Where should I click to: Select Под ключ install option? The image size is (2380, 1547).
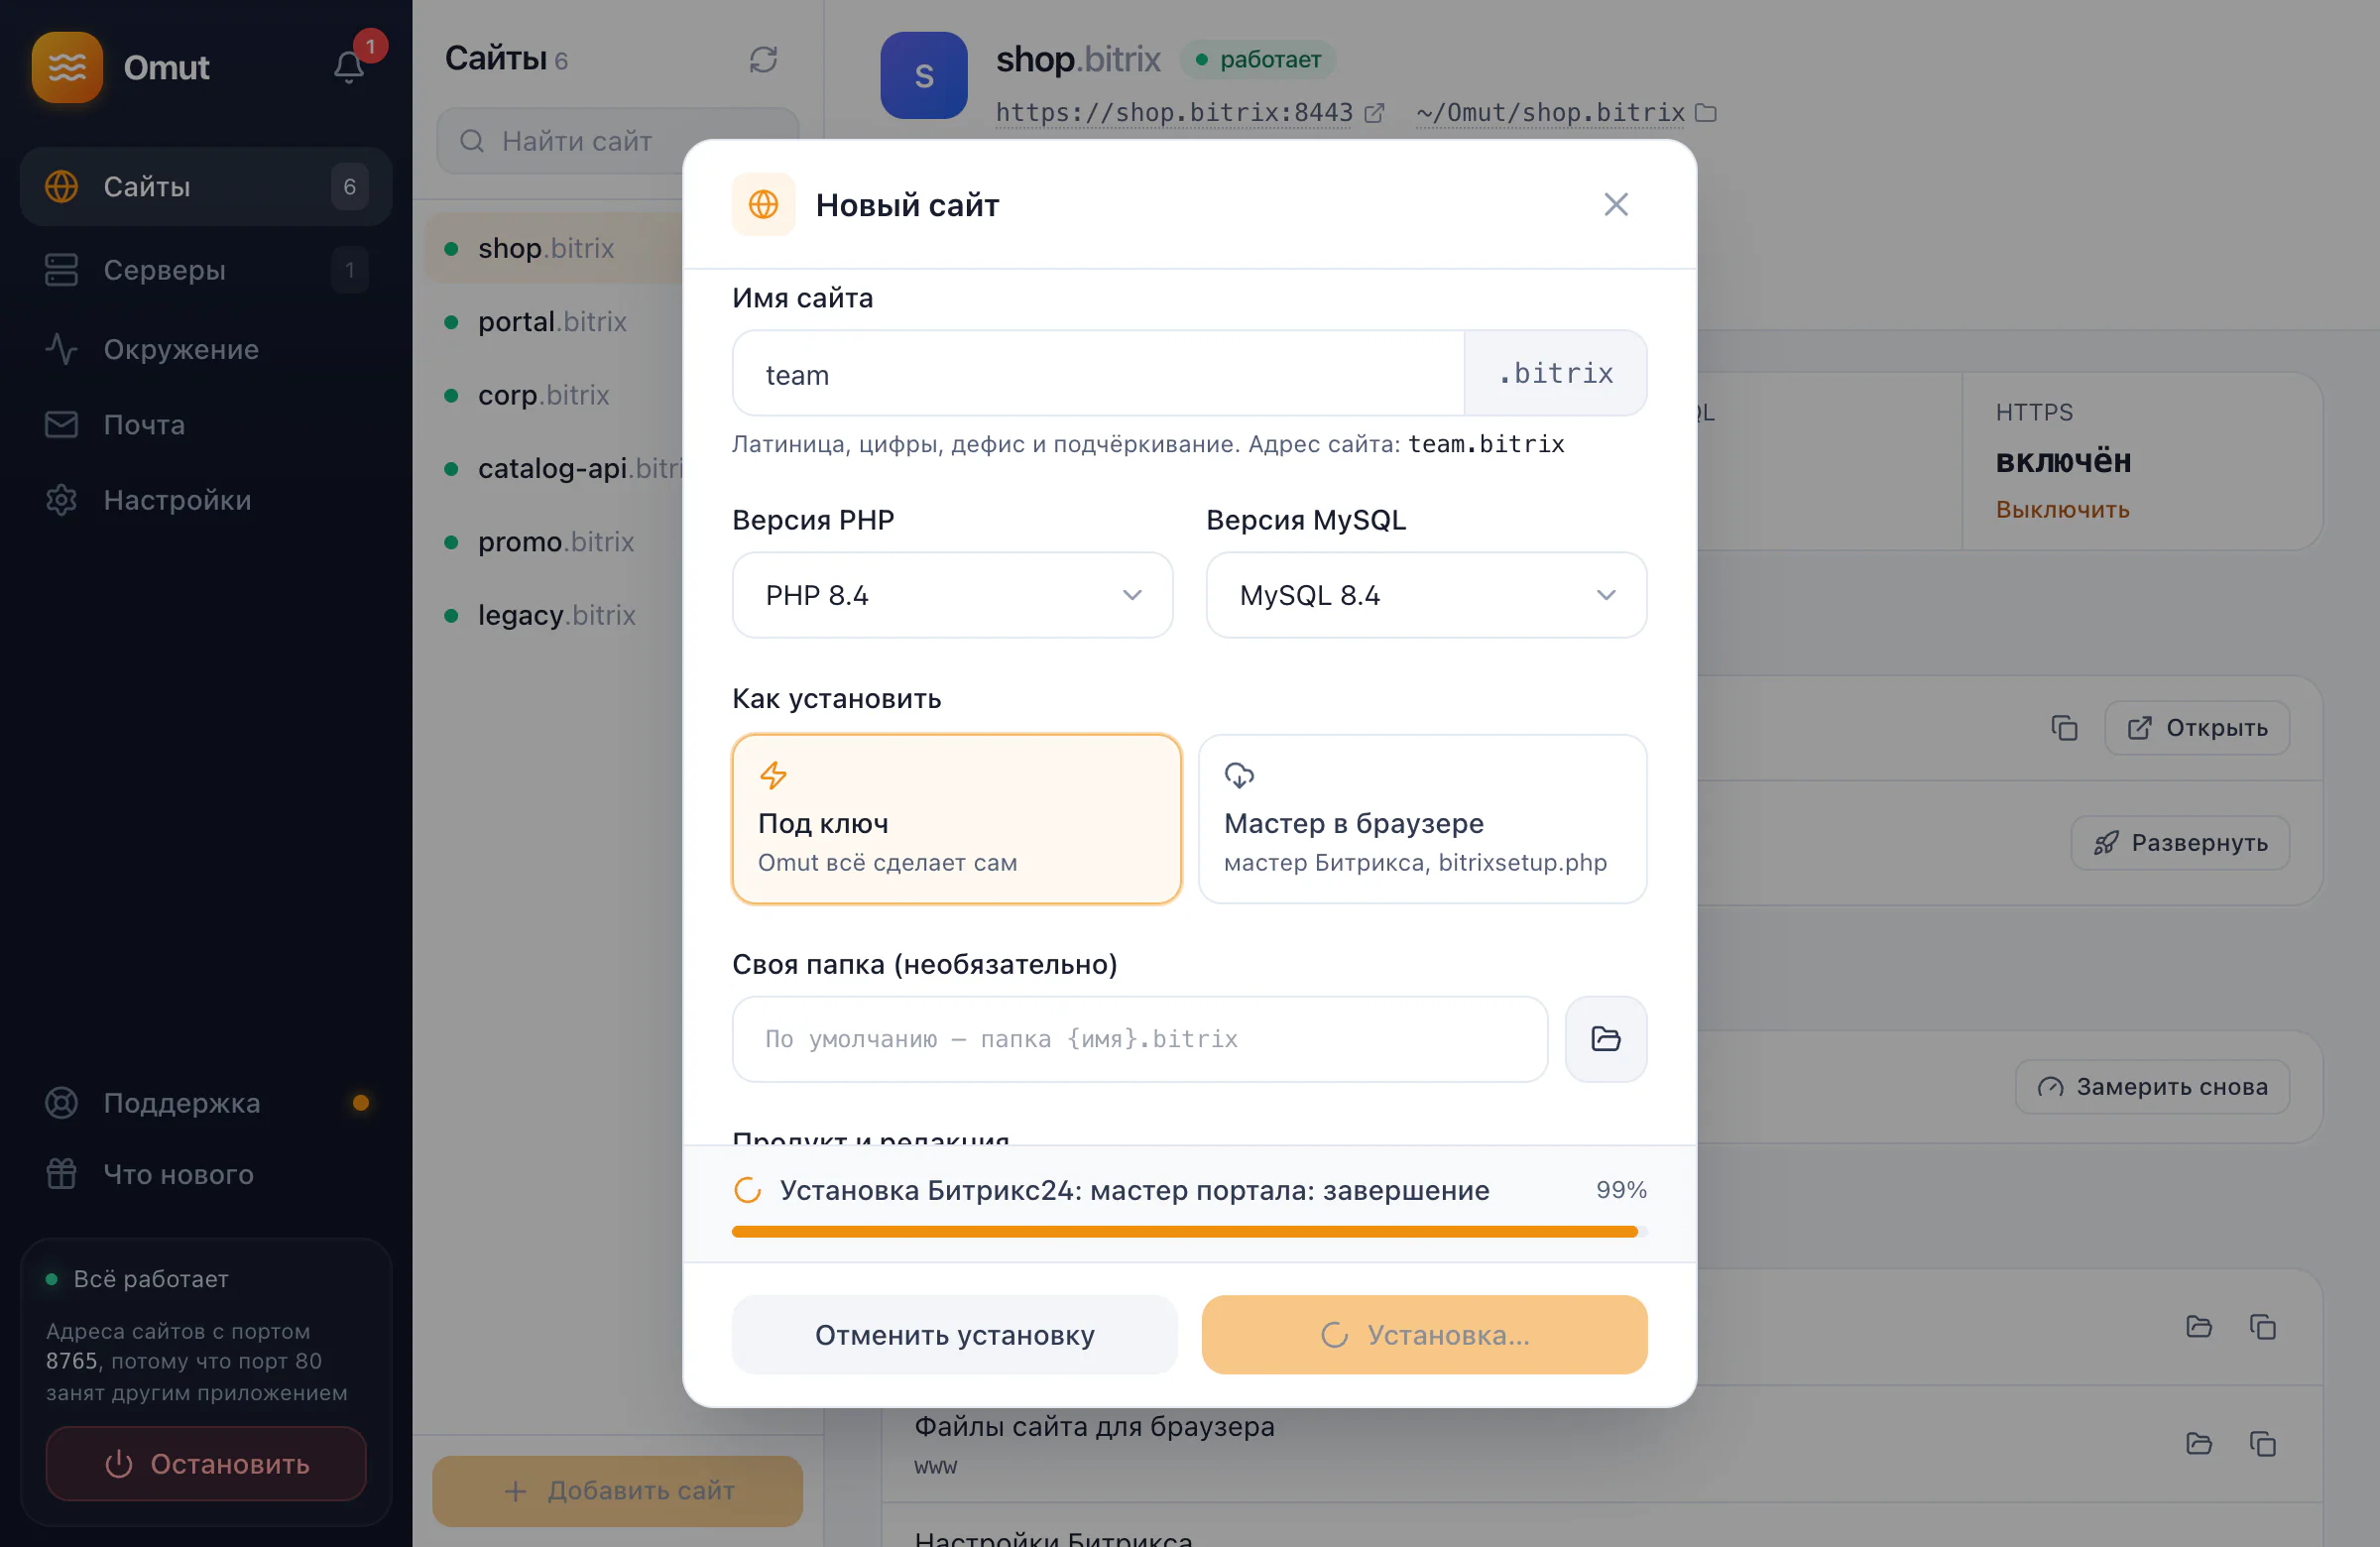[x=956, y=819]
